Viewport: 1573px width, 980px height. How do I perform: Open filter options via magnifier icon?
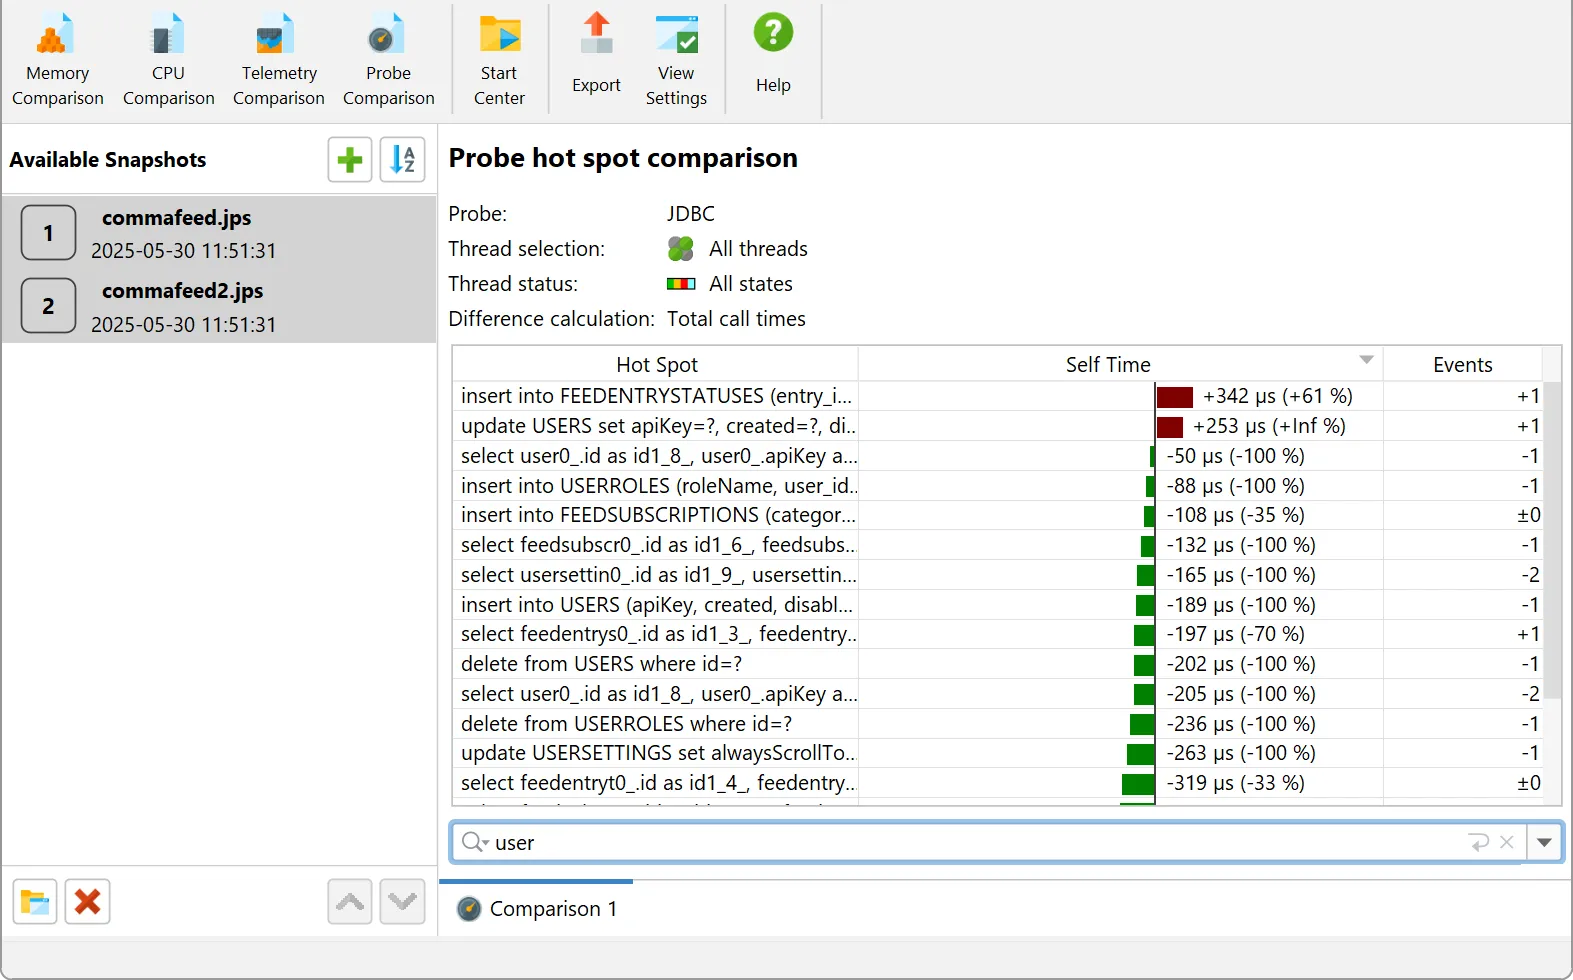(x=474, y=843)
